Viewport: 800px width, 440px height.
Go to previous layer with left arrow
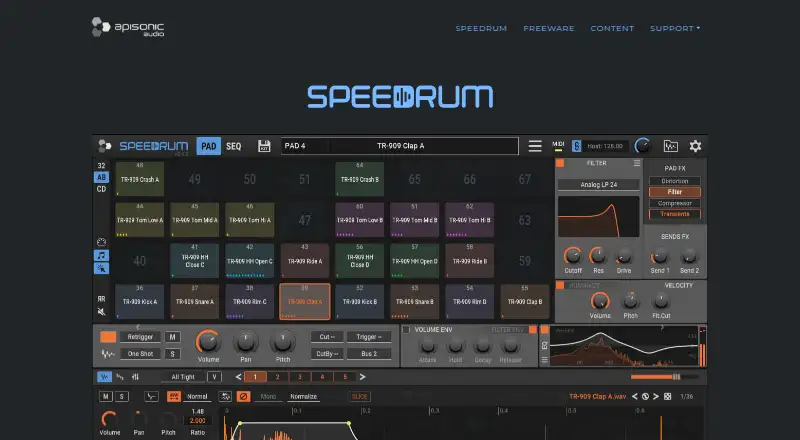click(x=238, y=377)
